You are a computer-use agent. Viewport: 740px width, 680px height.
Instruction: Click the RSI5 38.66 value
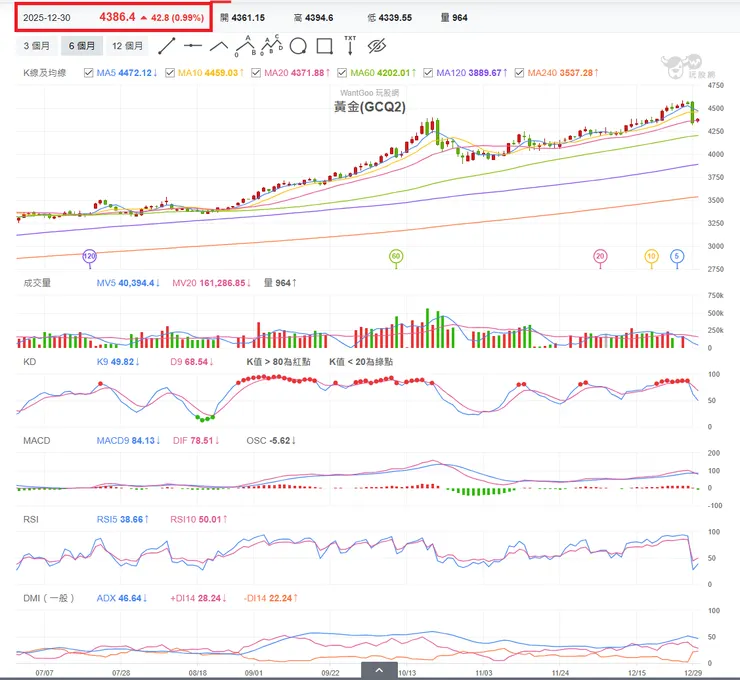tap(122, 519)
